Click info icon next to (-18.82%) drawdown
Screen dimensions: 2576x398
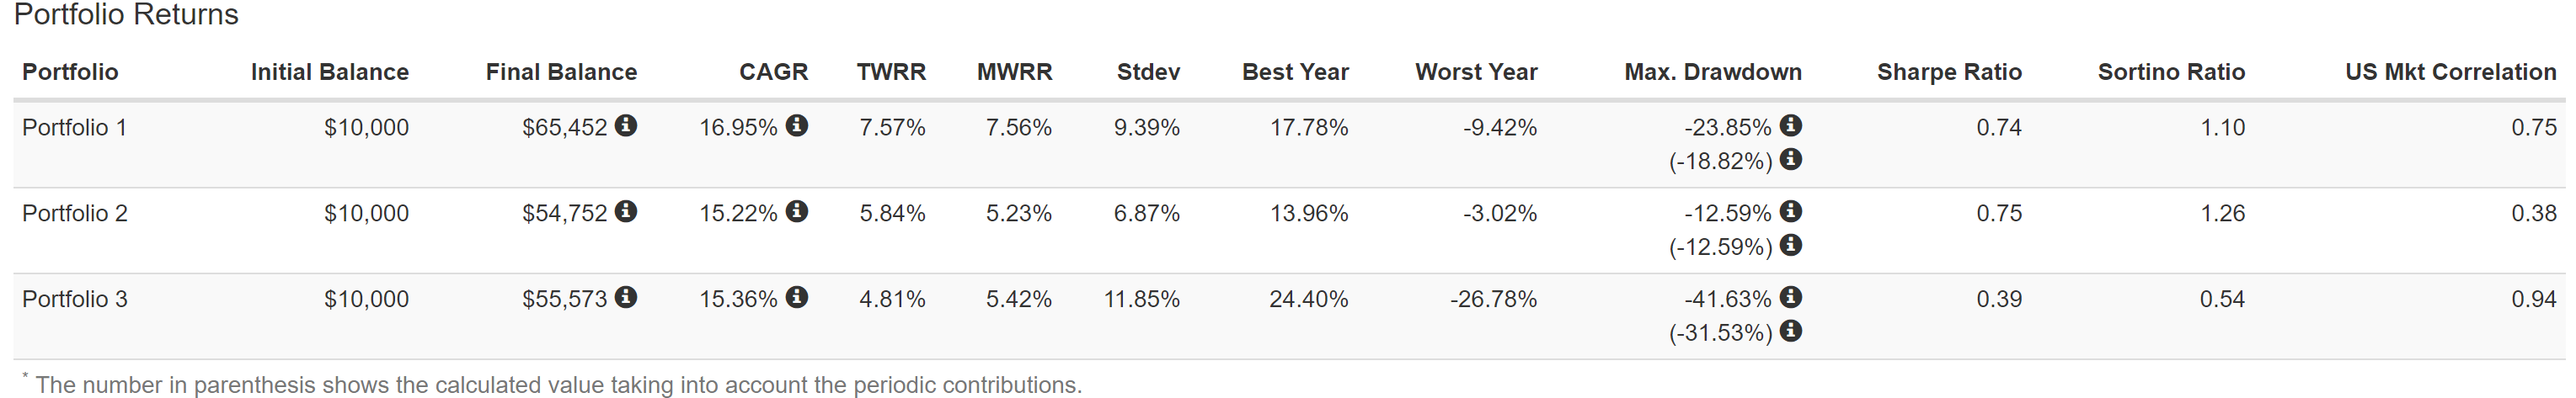pyautogui.click(x=1791, y=159)
